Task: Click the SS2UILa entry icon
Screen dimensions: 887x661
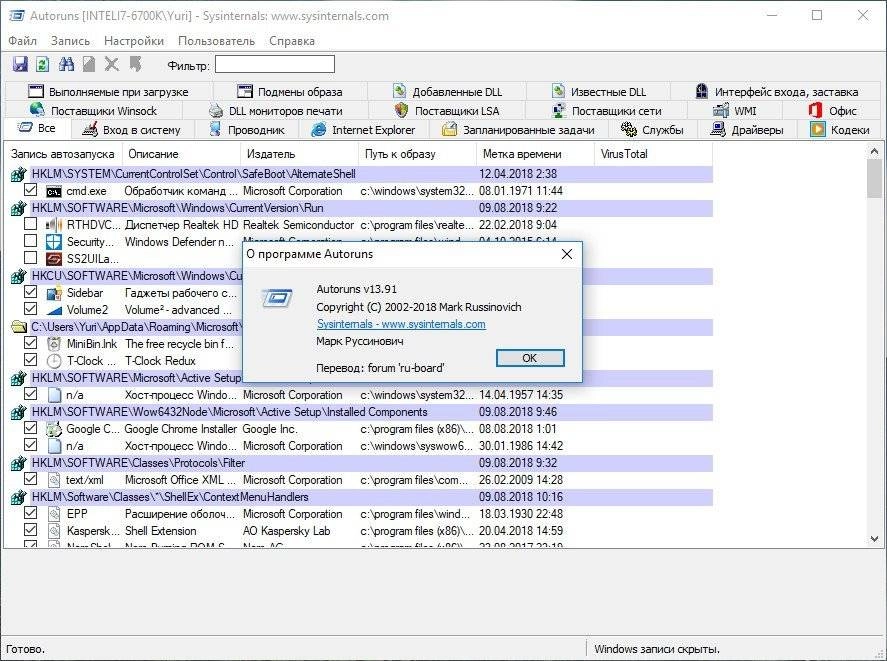Action: click(54, 259)
